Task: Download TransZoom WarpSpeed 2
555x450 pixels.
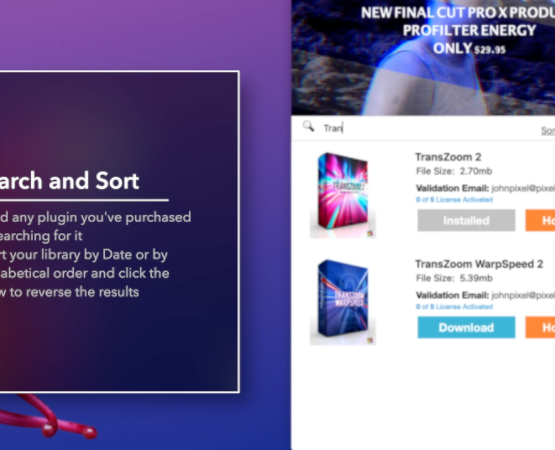Action: 466,327
